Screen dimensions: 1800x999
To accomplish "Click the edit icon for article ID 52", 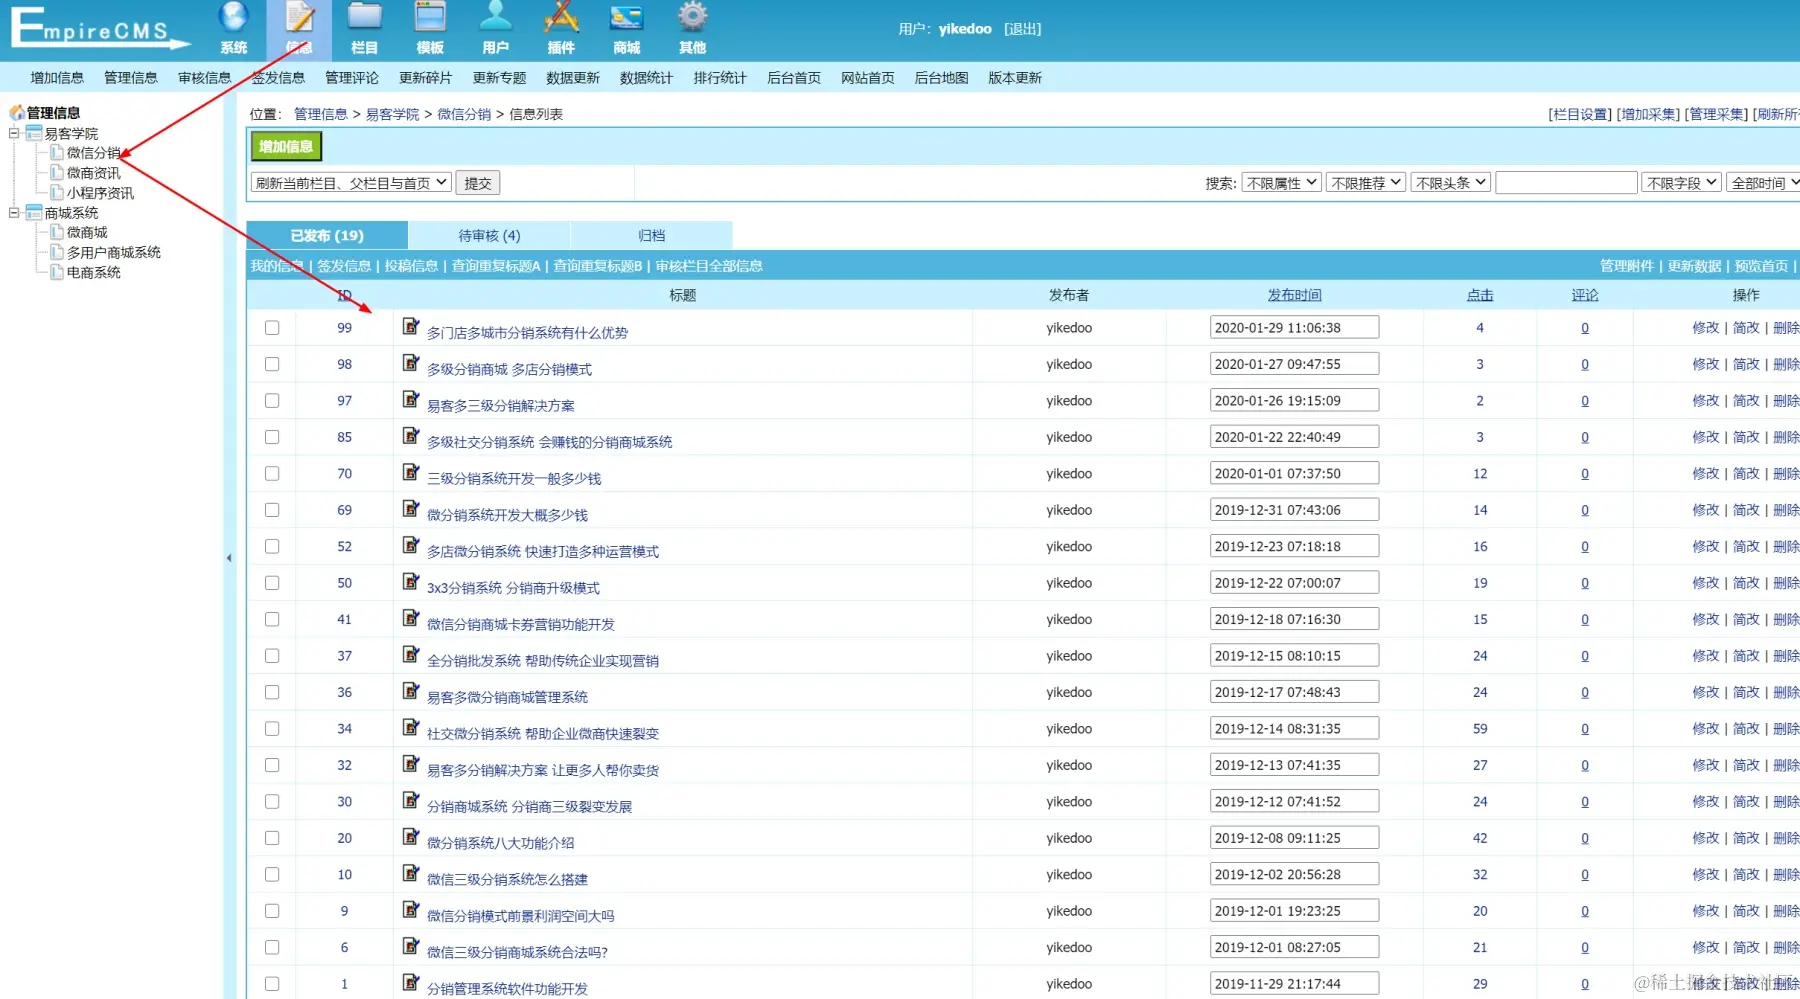I will [411, 545].
